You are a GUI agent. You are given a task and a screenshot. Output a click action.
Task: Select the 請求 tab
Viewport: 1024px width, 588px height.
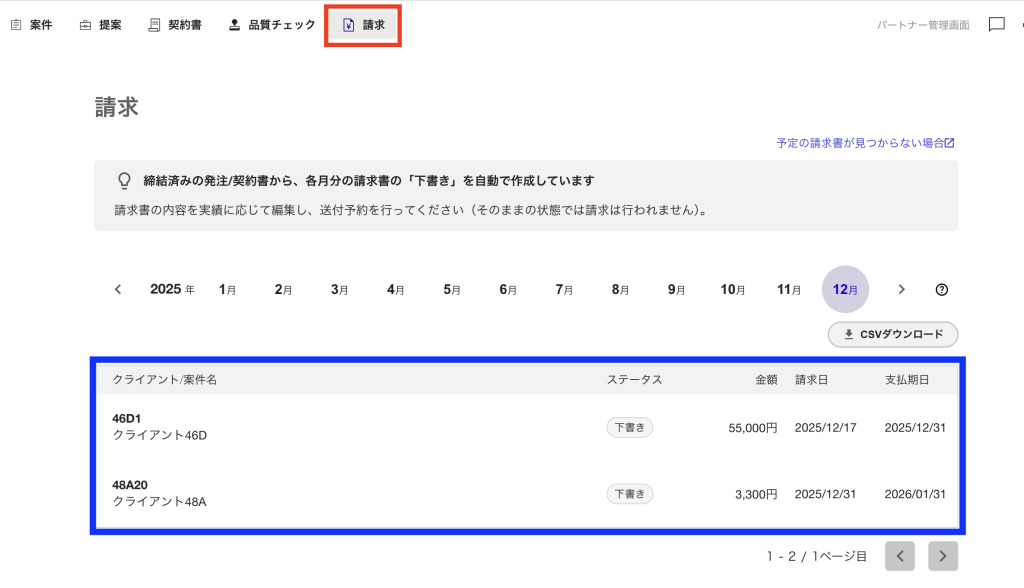pyautogui.click(x=364, y=25)
